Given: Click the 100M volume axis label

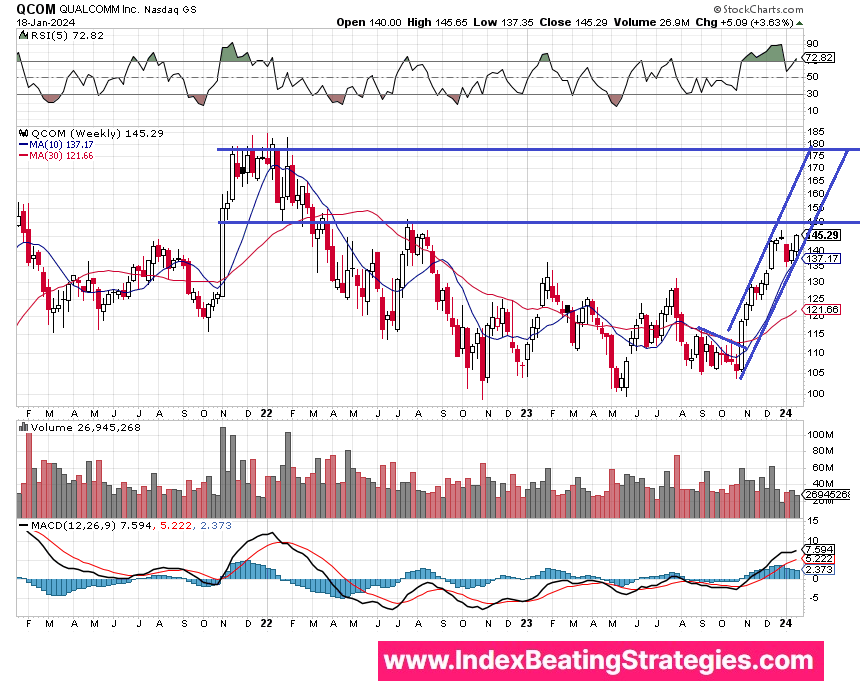Looking at the screenshot, I should (x=821, y=435).
